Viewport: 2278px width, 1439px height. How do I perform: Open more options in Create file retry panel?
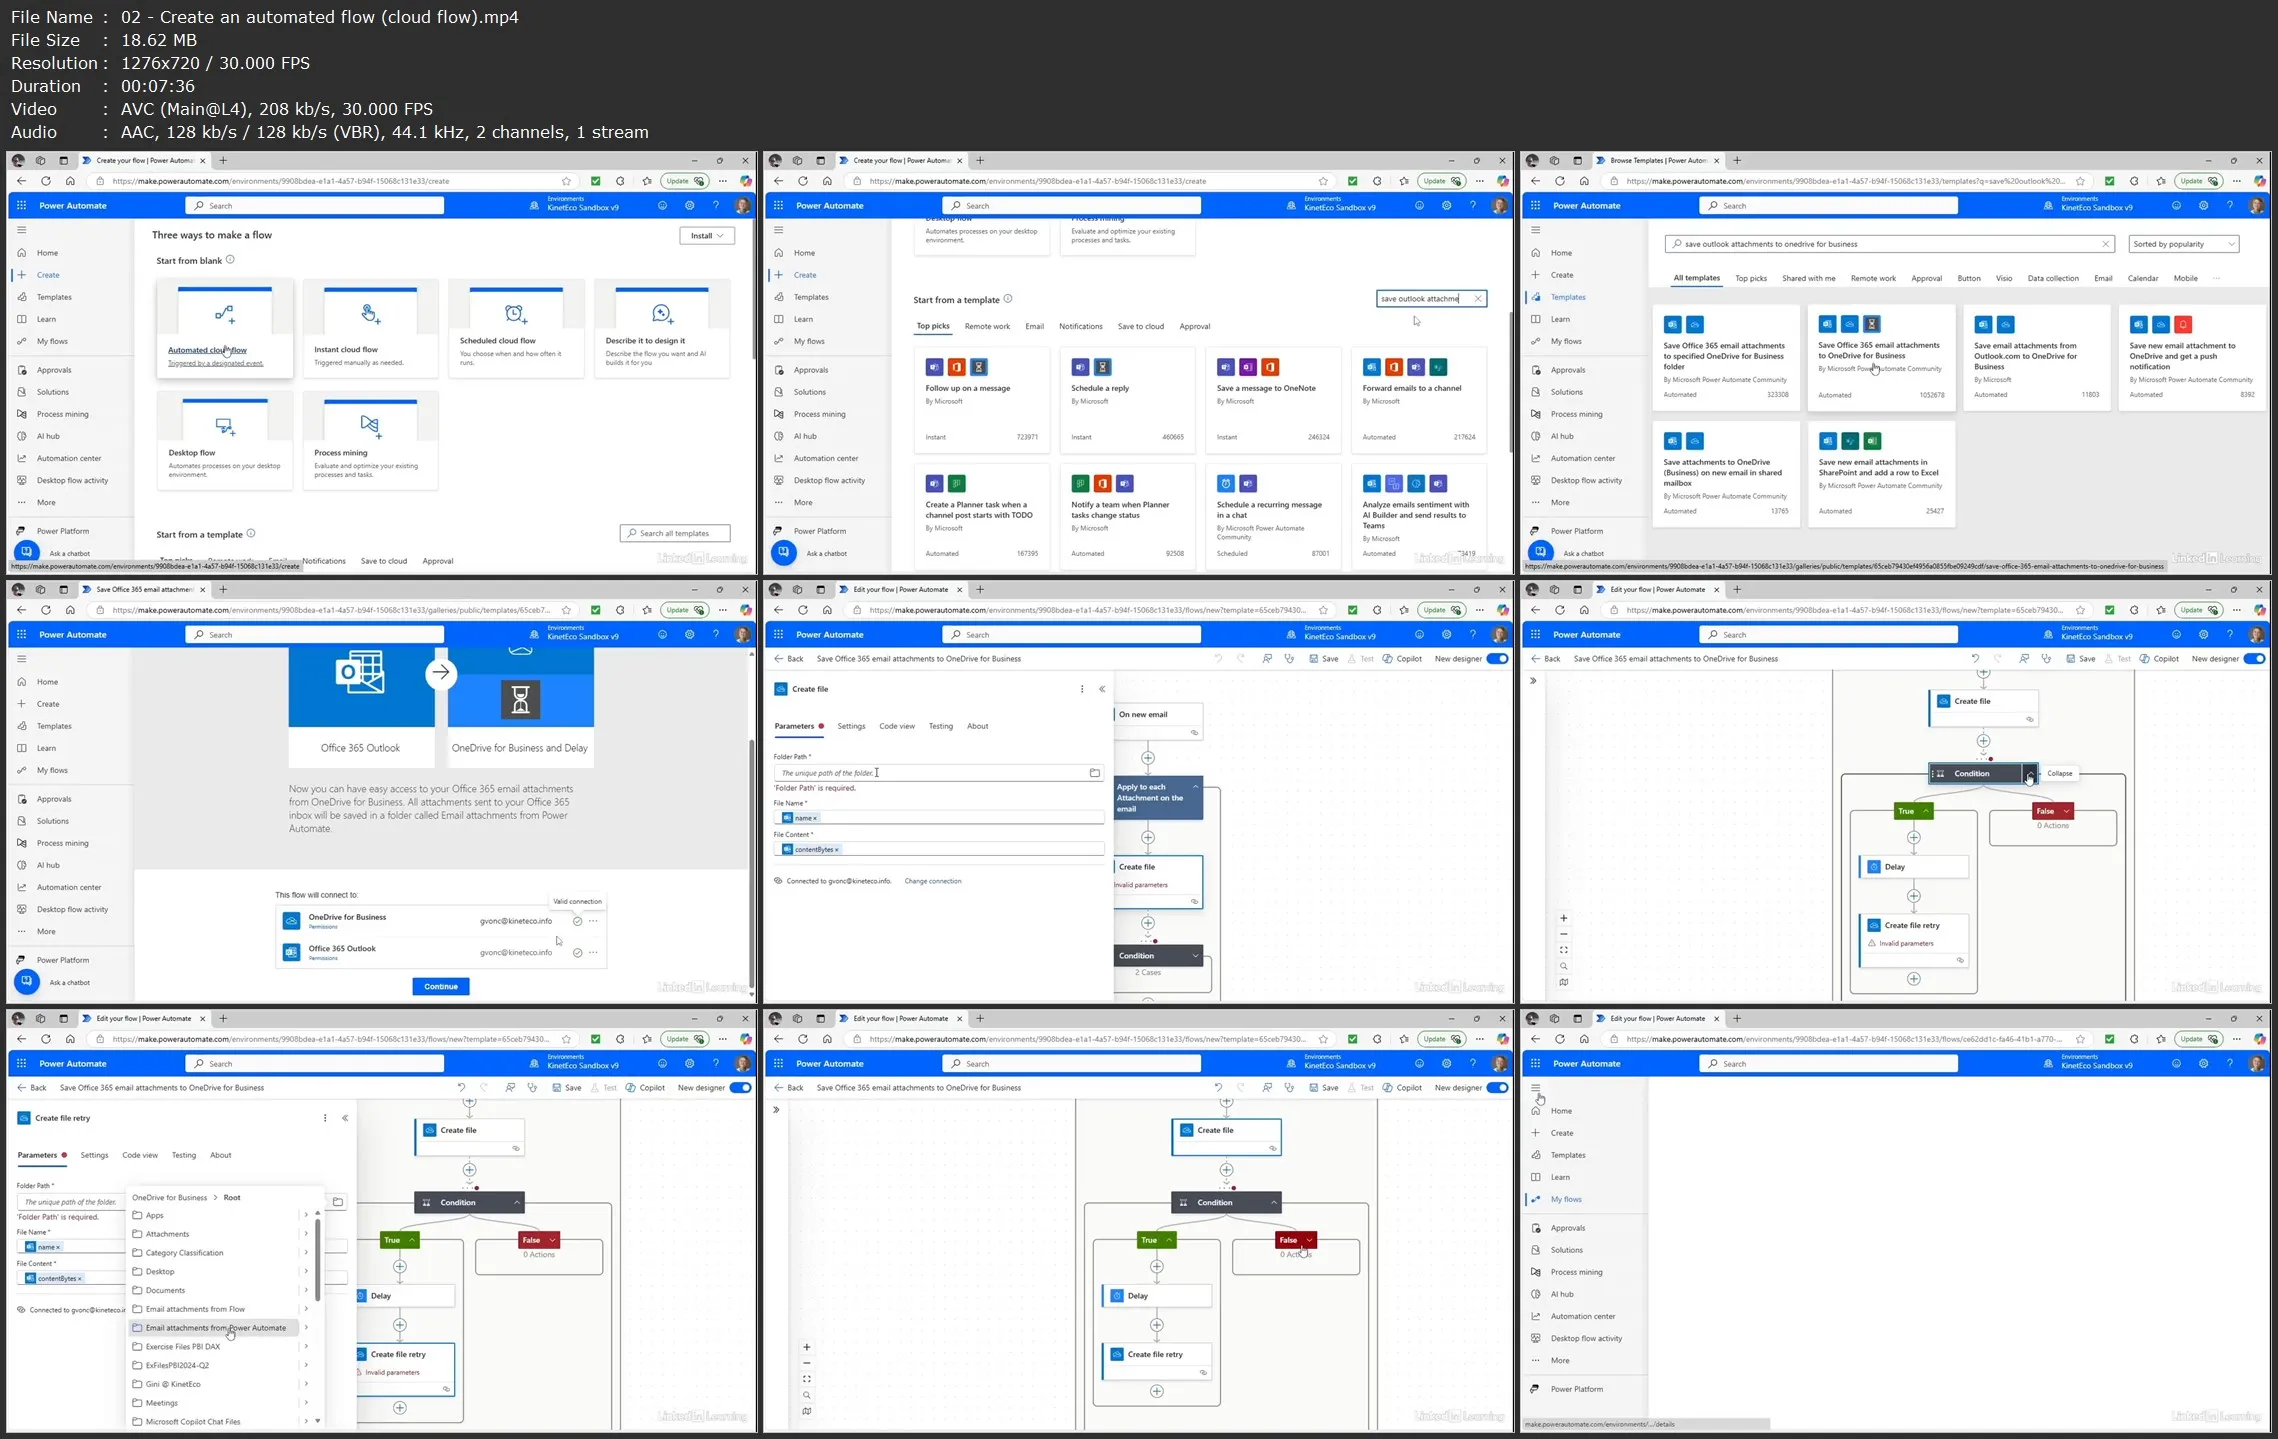tap(325, 1118)
